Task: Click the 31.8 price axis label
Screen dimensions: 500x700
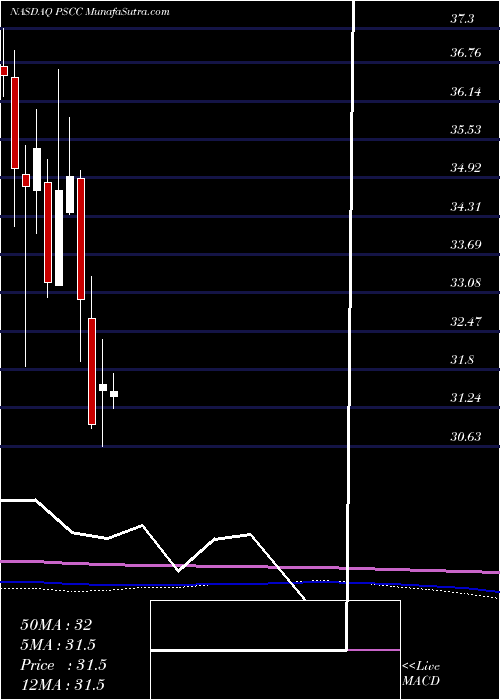Action: 462,360
